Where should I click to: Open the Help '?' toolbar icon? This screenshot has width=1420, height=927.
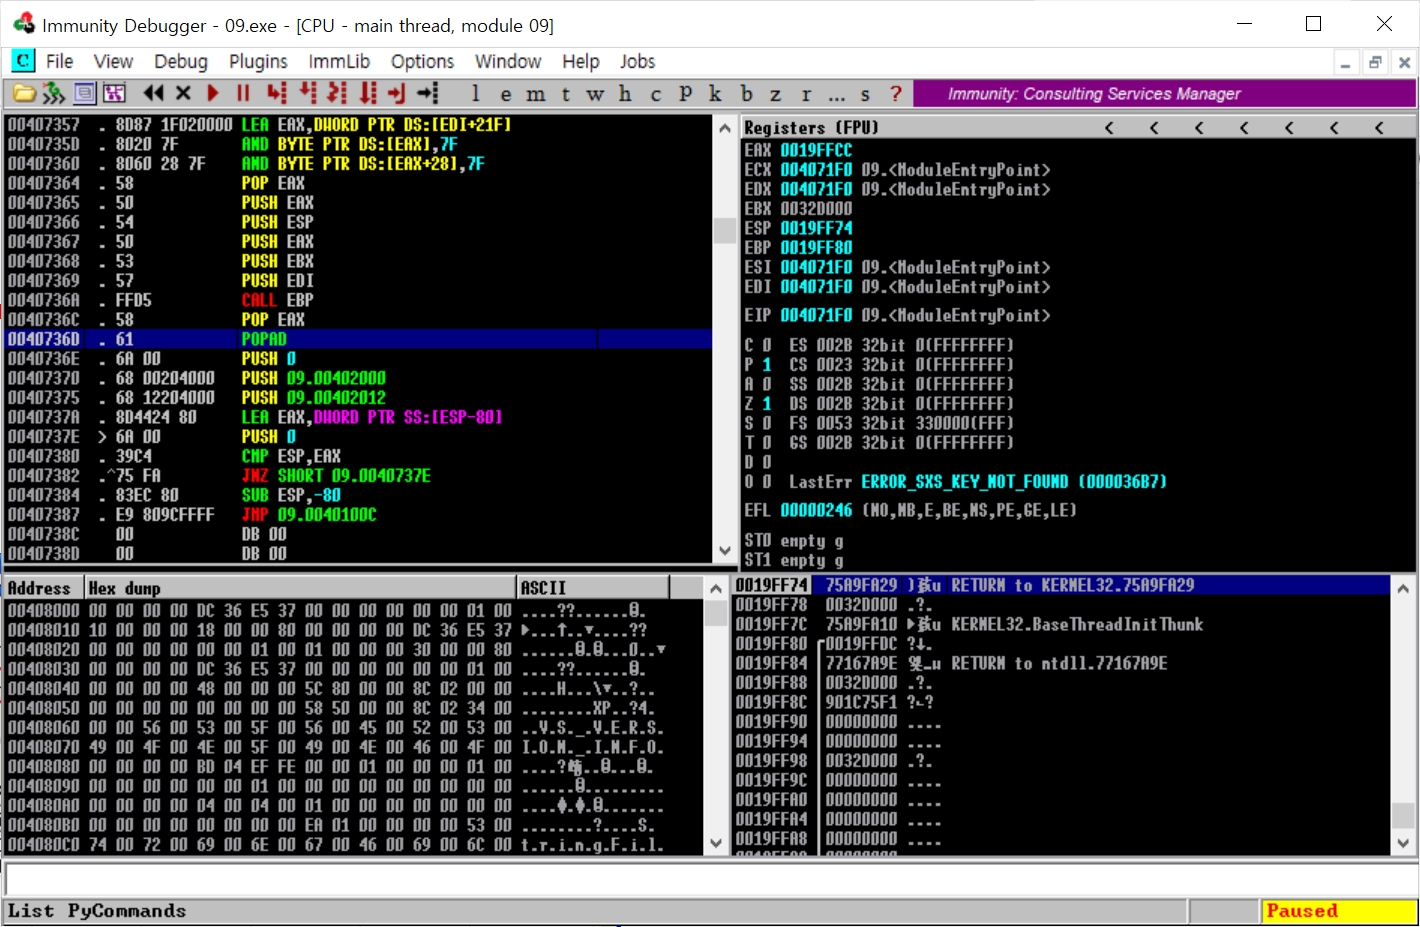tap(893, 94)
